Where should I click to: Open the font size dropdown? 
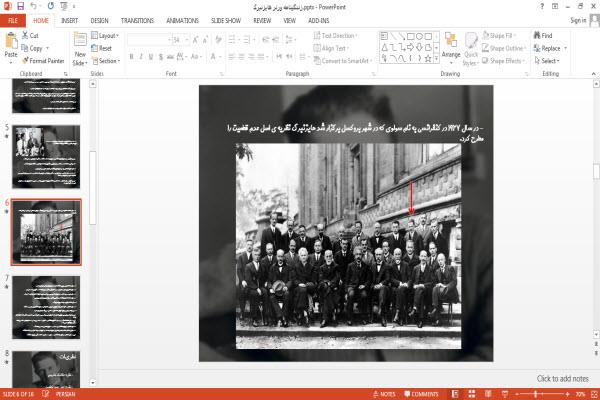[187, 39]
